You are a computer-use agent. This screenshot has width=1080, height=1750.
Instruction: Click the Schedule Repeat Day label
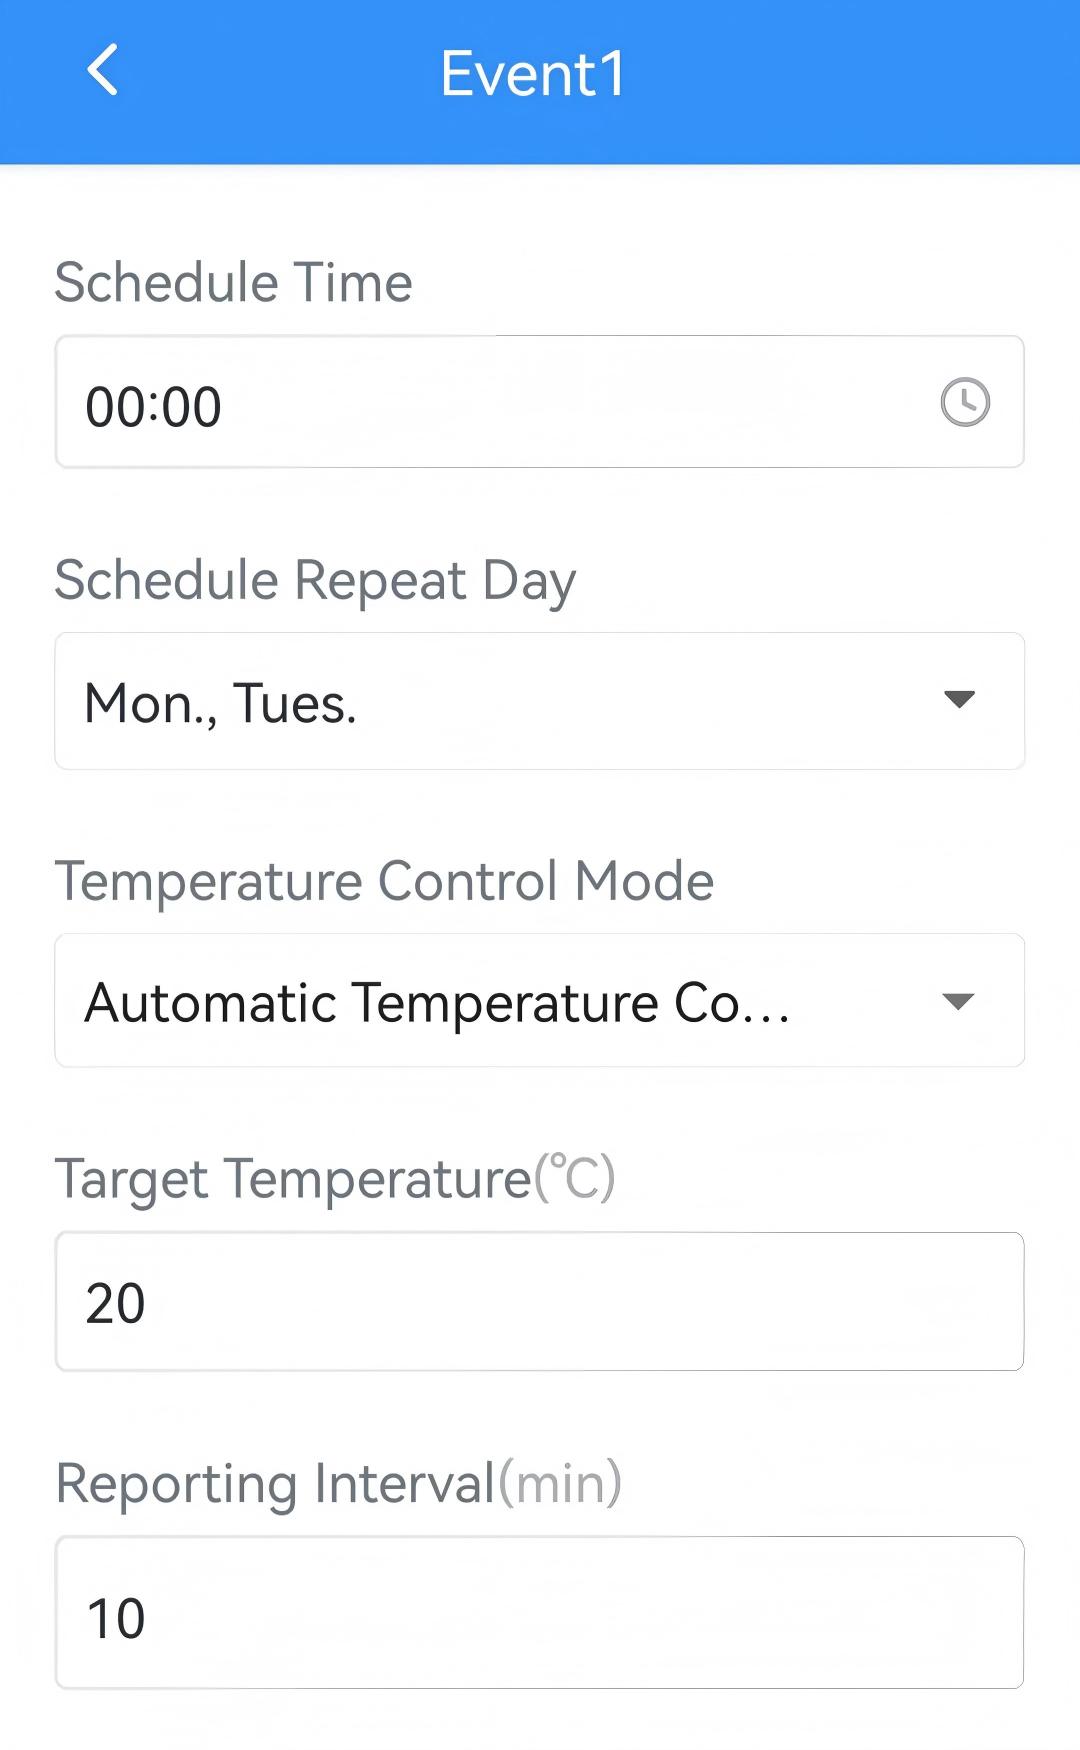click(315, 581)
